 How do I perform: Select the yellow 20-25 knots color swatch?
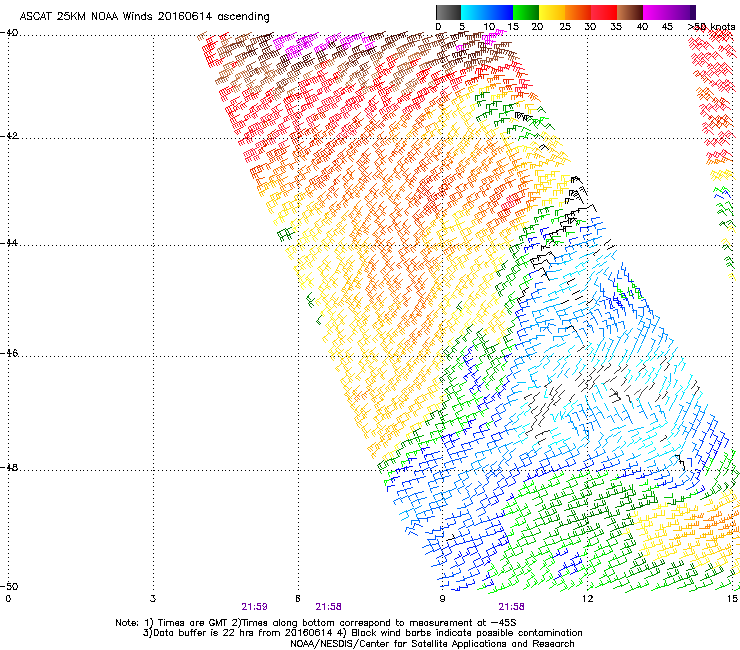click(x=552, y=12)
